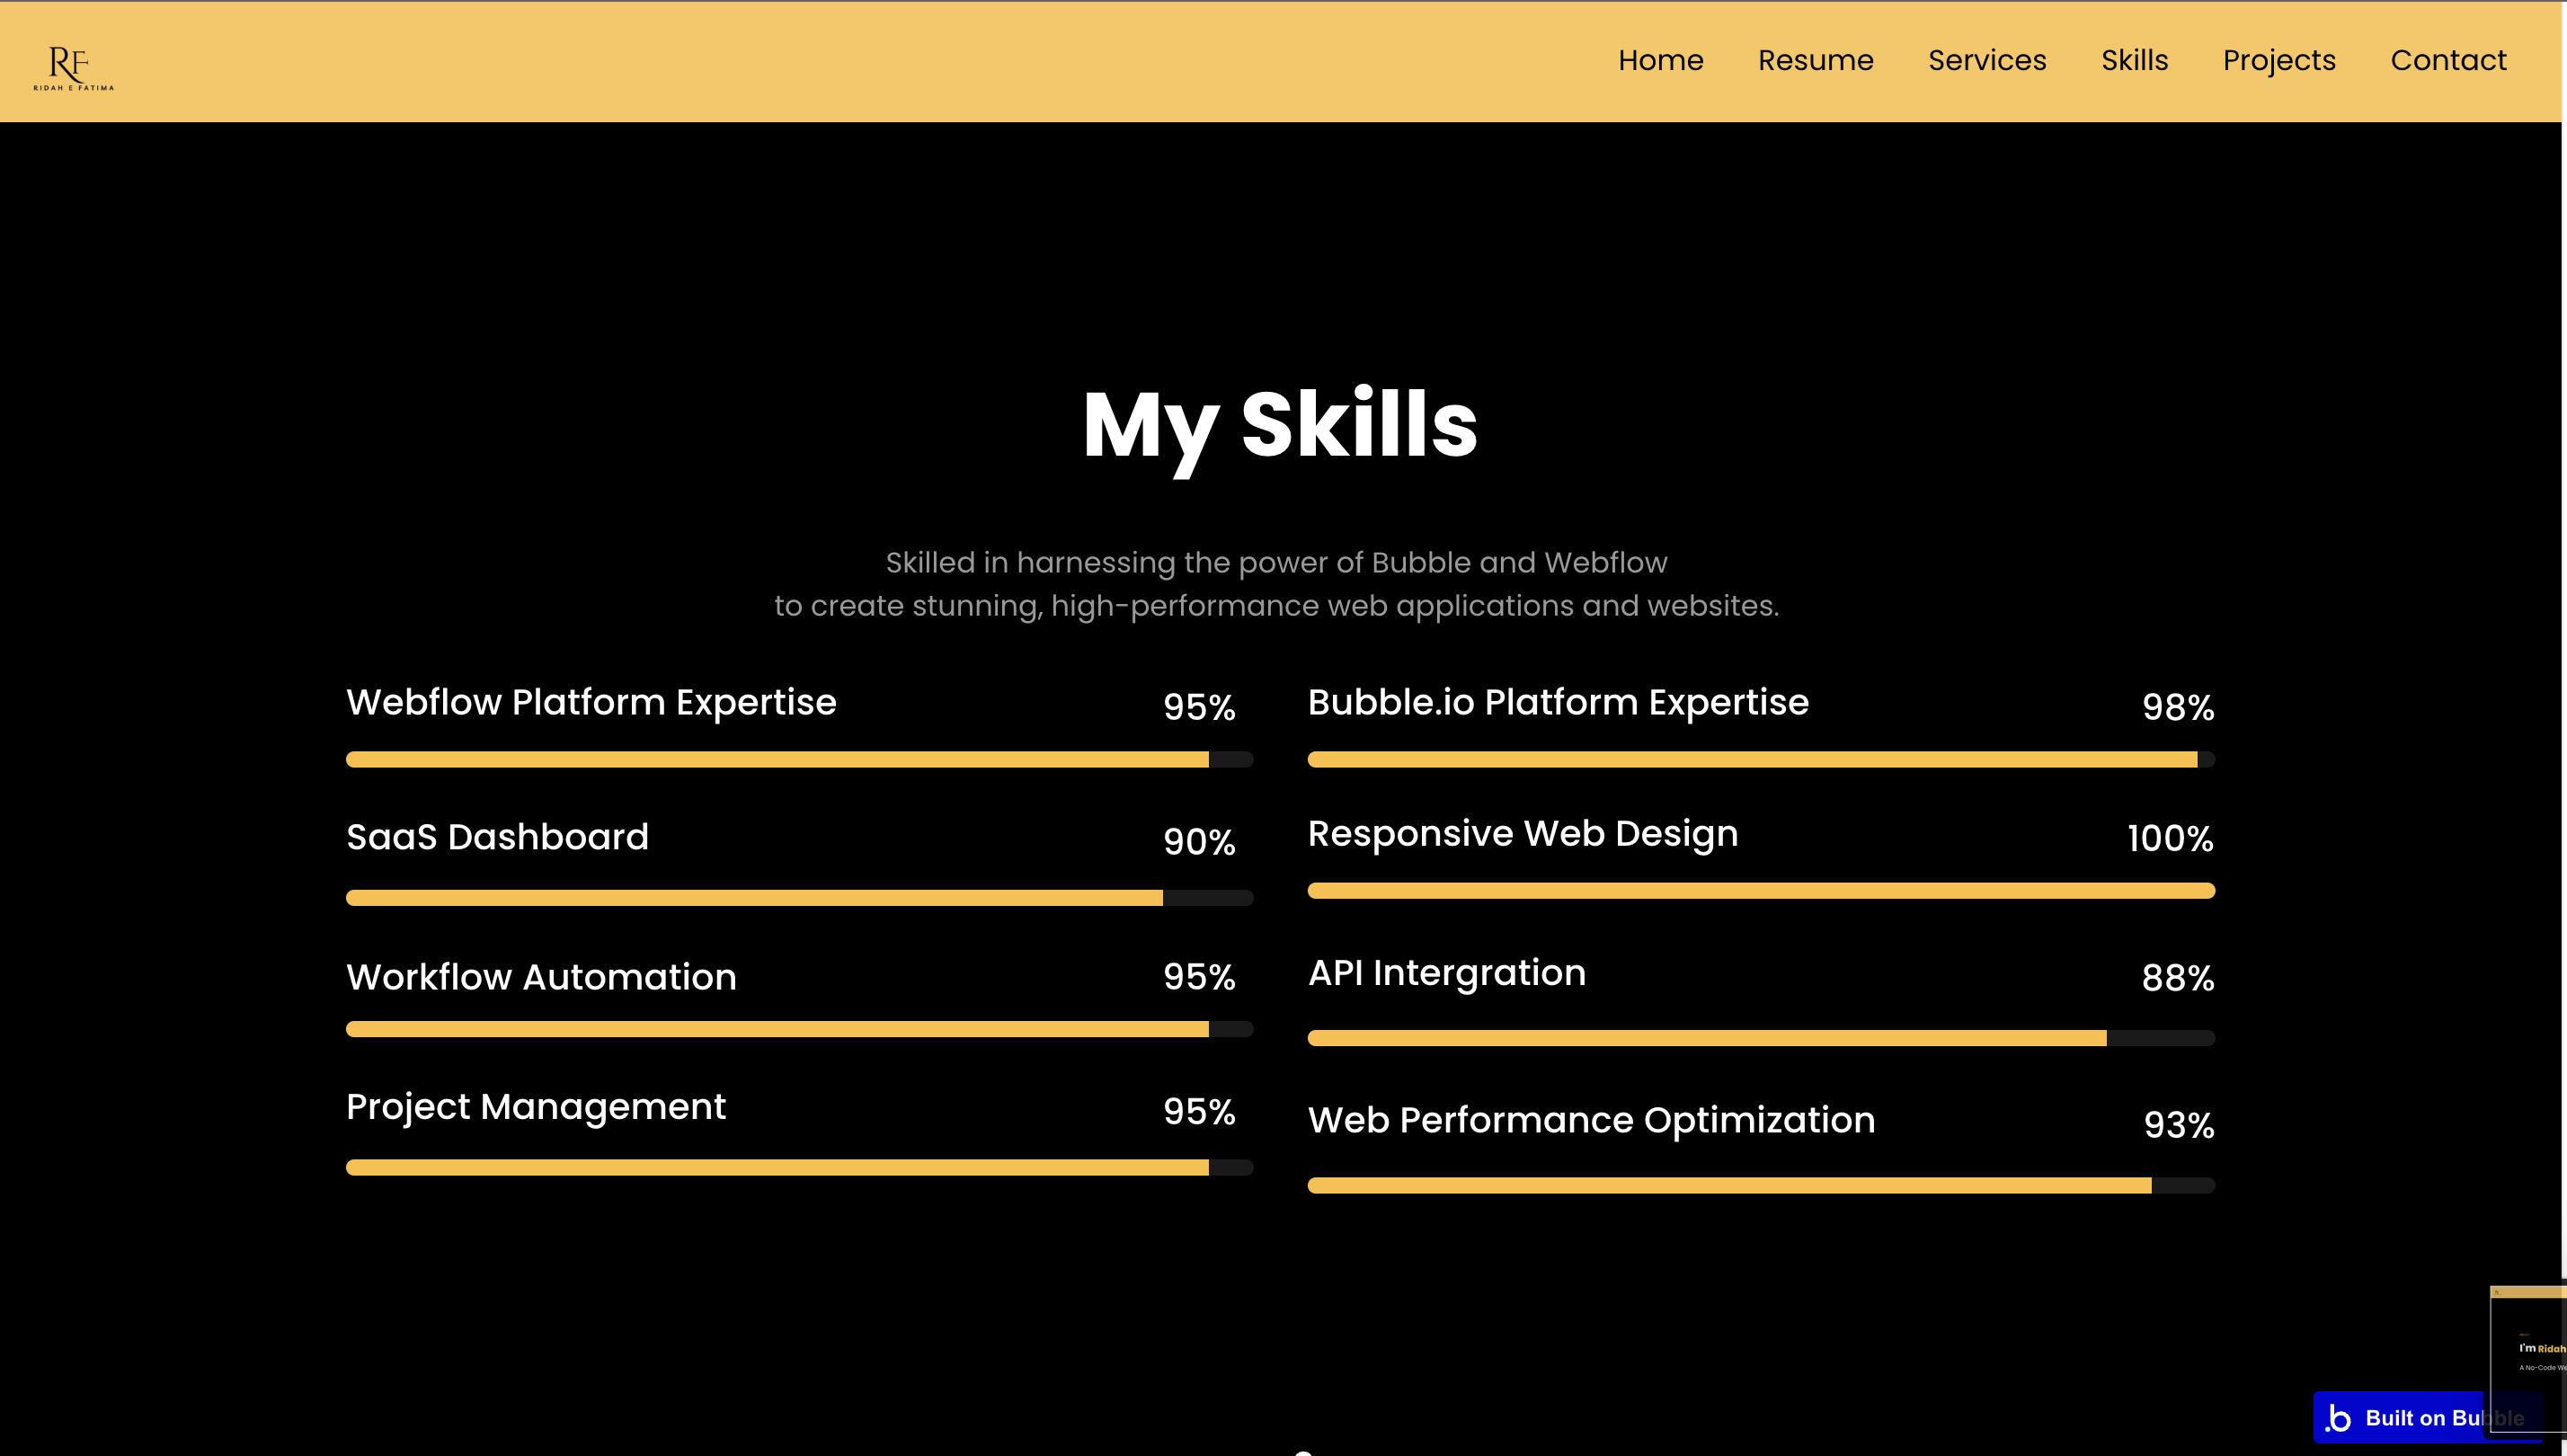2567x1456 pixels.
Task: Click the API Intergration progress bar
Action: [x=1761, y=1037]
